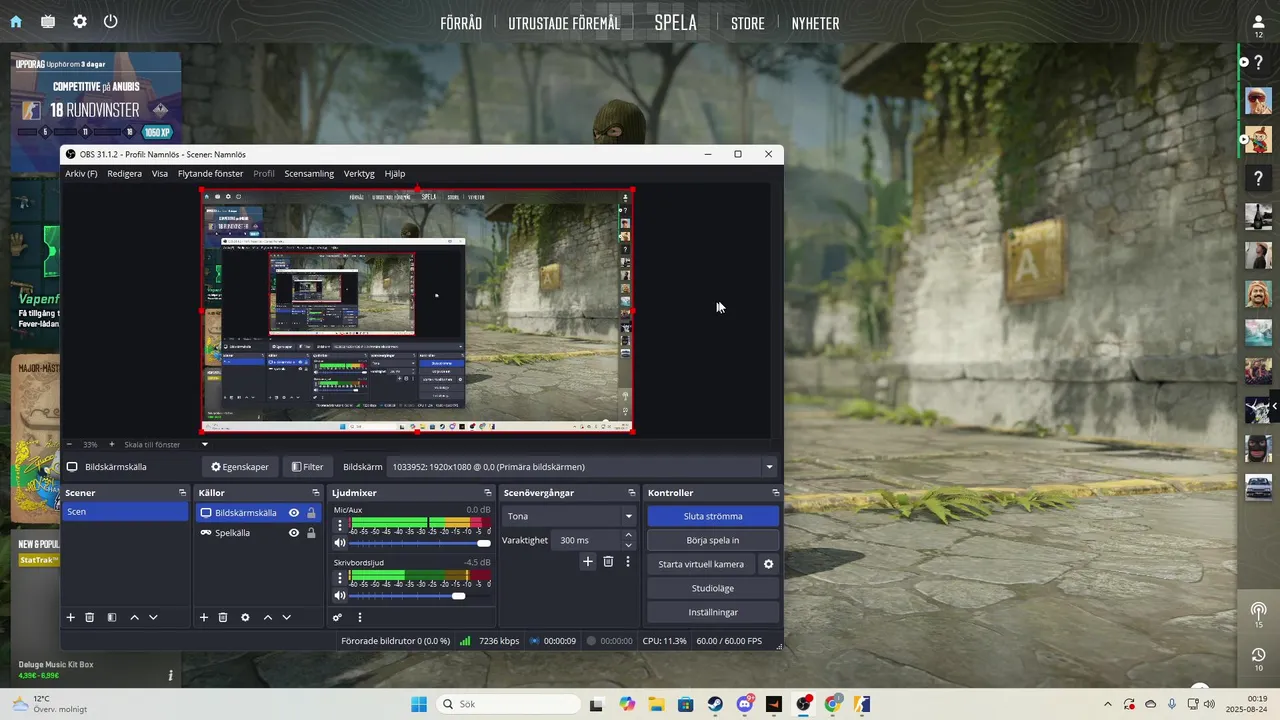Open the Redigera menu
Screen dimensions: 1280x720
[125, 174]
